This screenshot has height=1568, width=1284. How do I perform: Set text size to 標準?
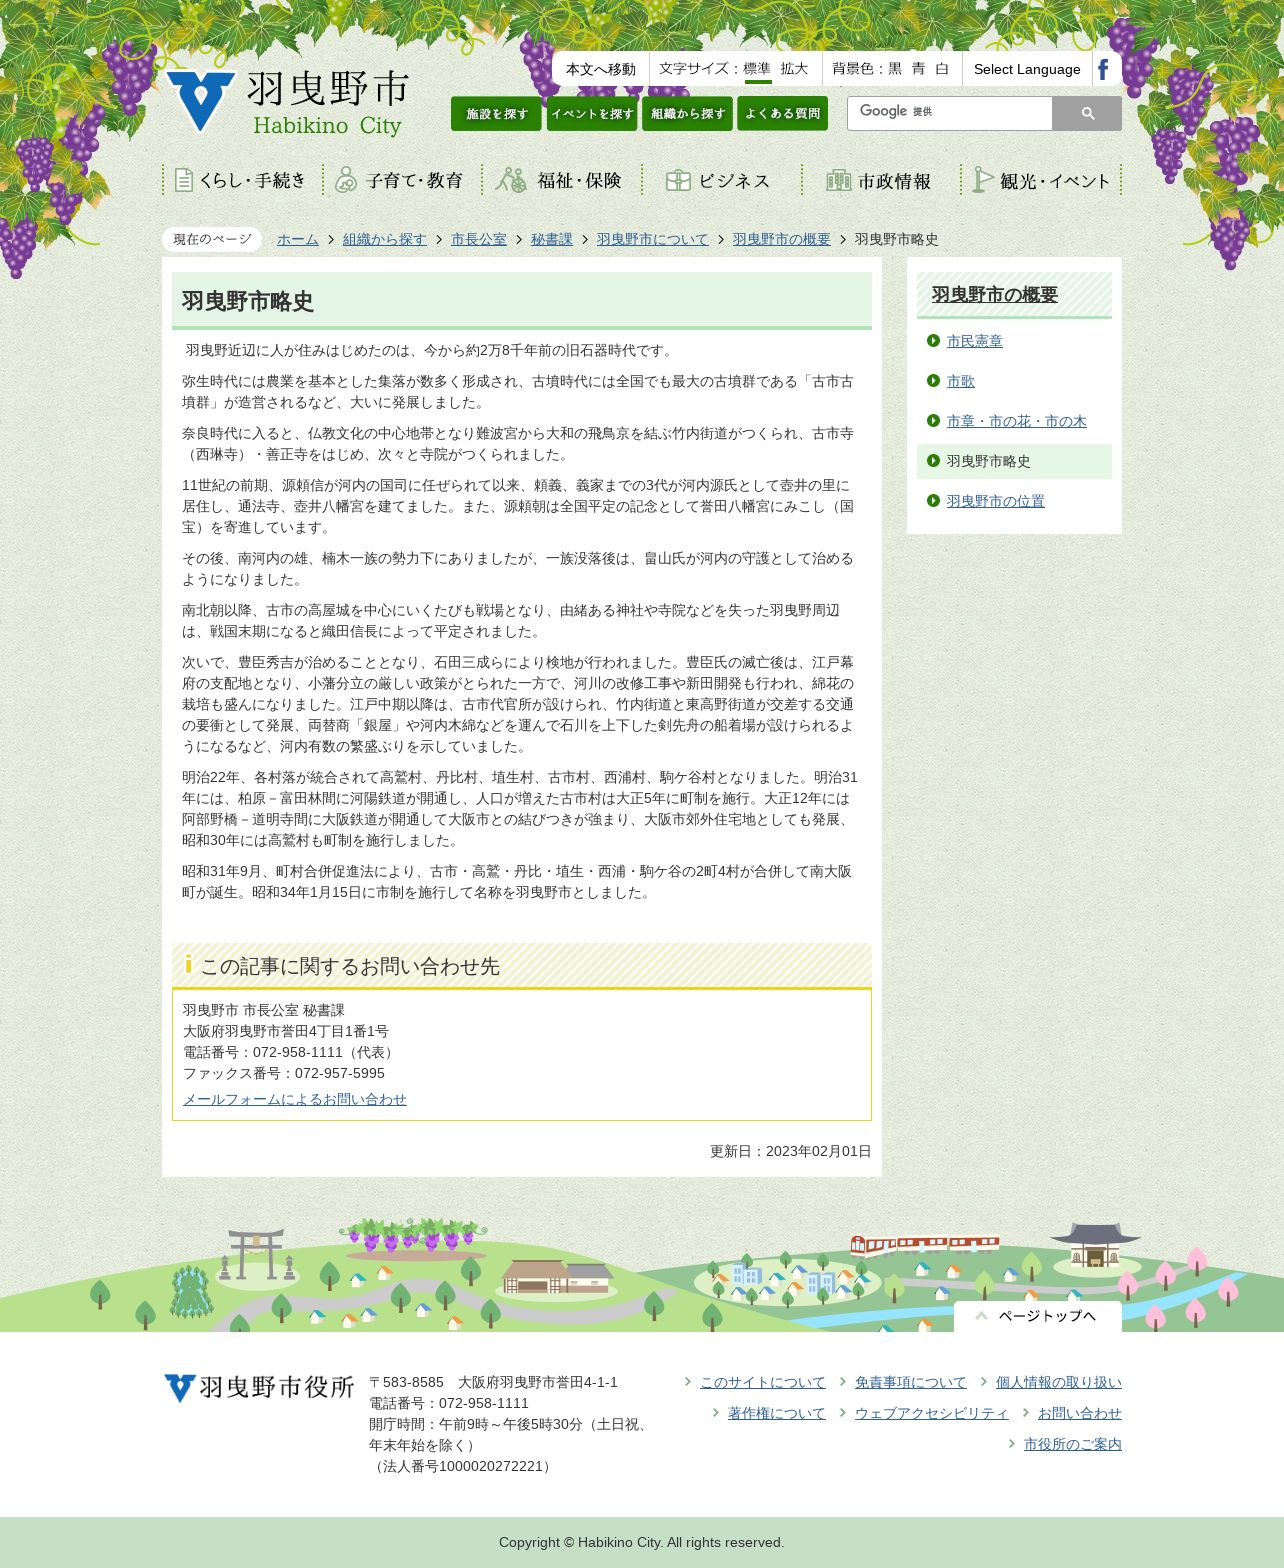(x=757, y=69)
